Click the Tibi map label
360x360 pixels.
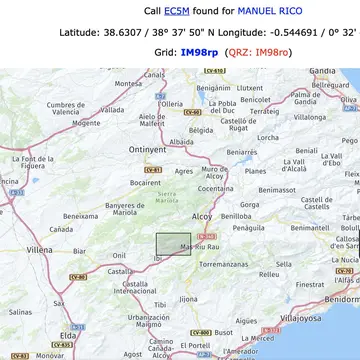[x=160, y=305]
